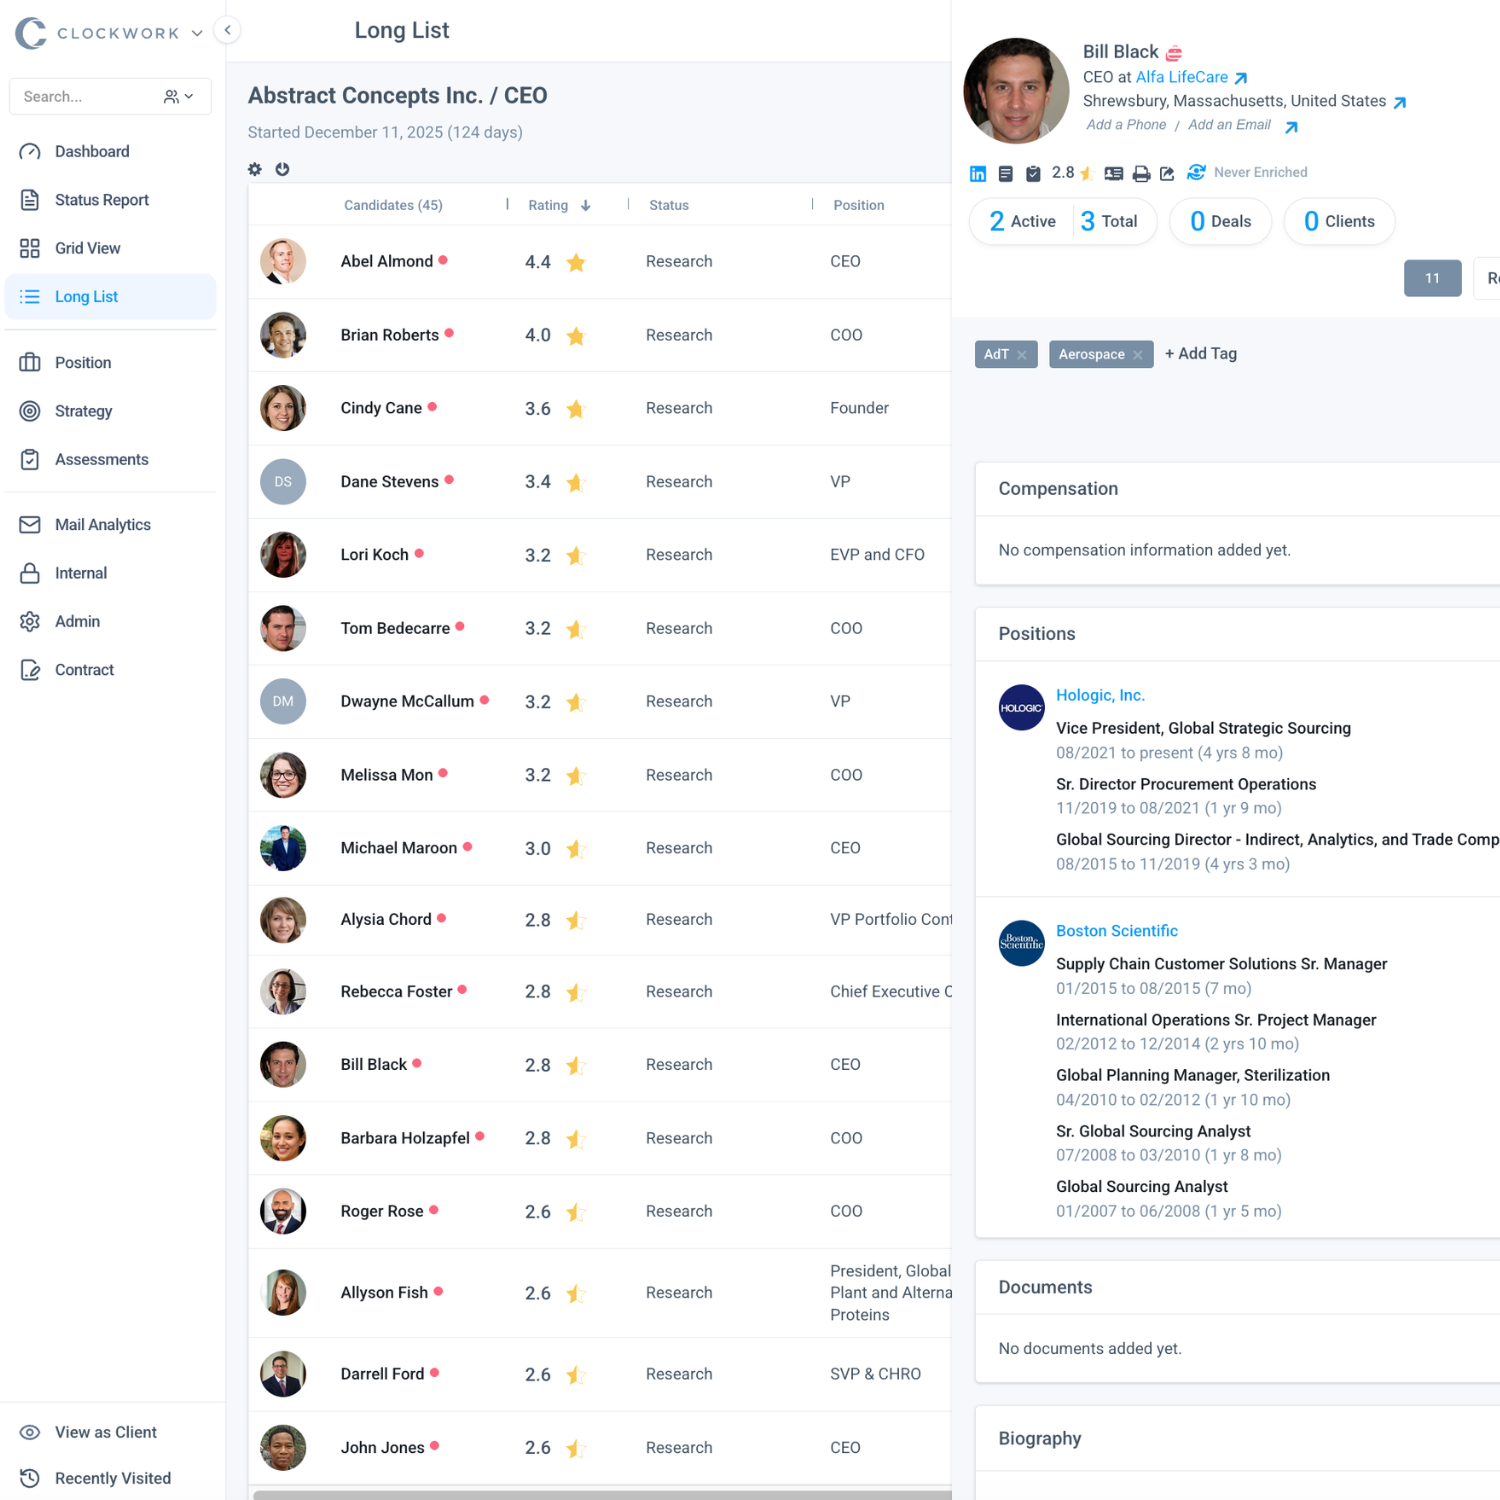
Task: Open Grid View from the sidebar
Action: (88, 248)
